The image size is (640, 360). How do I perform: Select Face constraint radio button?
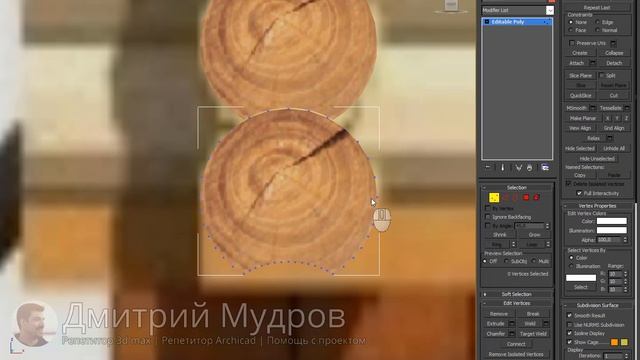[x=571, y=30]
